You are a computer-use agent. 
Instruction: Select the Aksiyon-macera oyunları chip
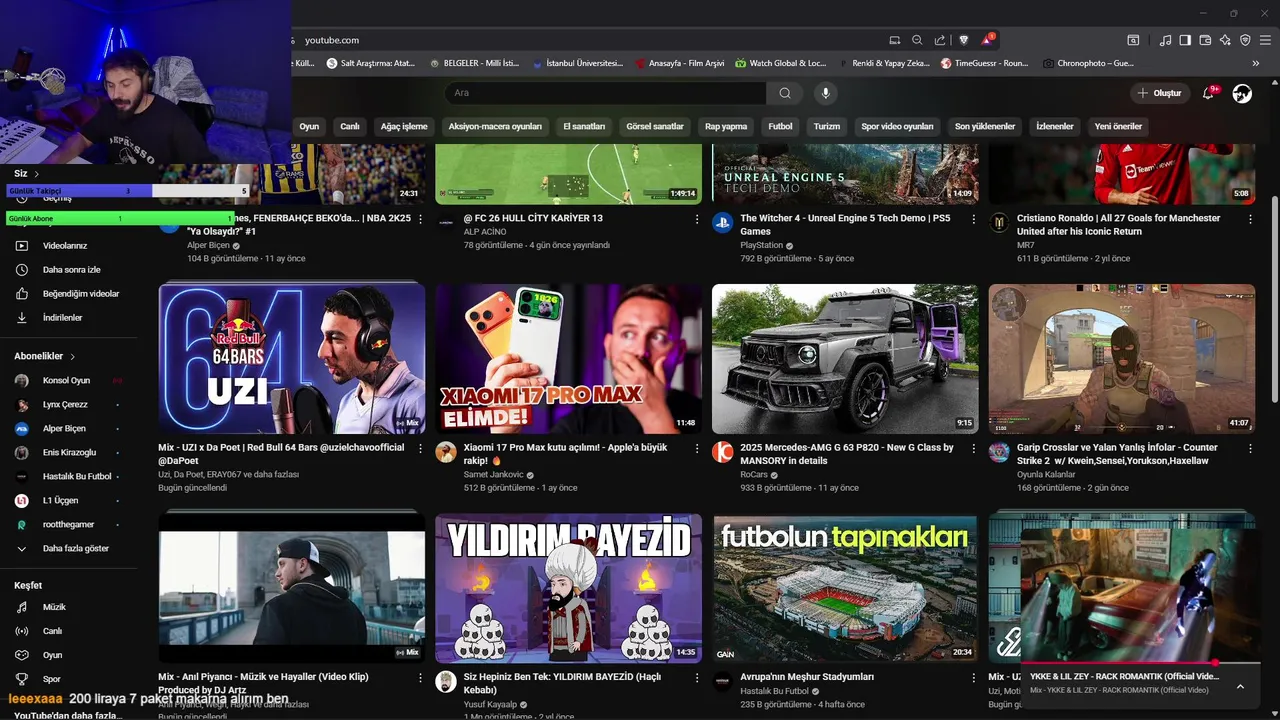click(495, 127)
